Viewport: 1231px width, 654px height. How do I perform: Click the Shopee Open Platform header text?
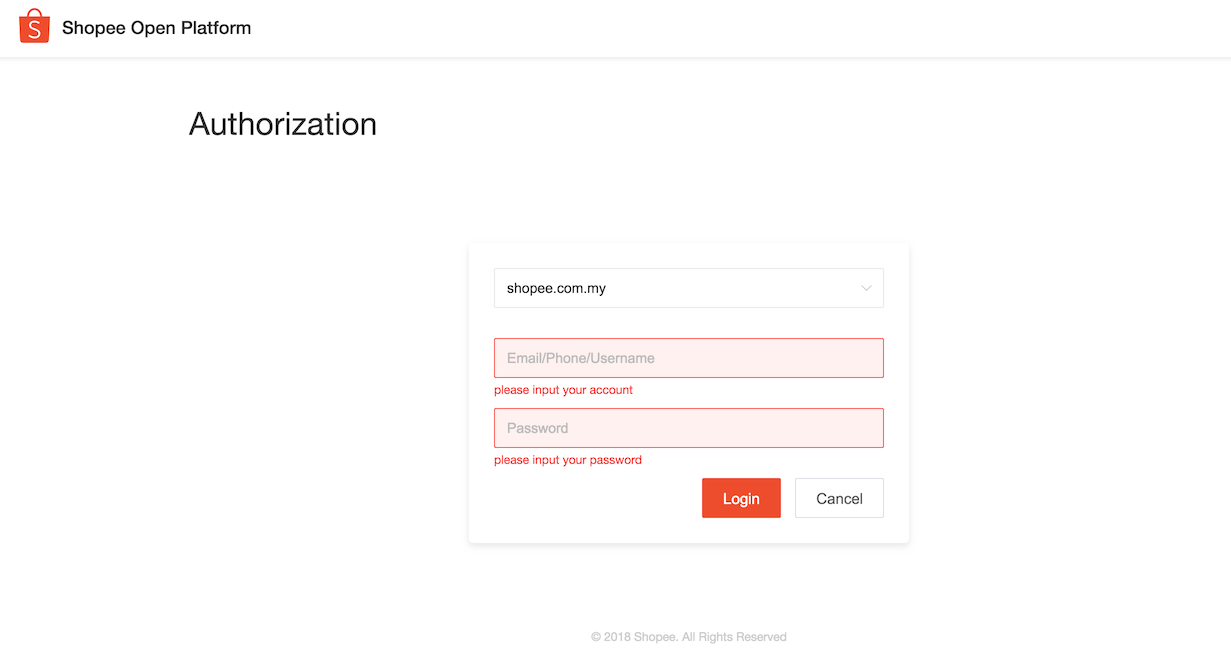[x=156, y=27]
